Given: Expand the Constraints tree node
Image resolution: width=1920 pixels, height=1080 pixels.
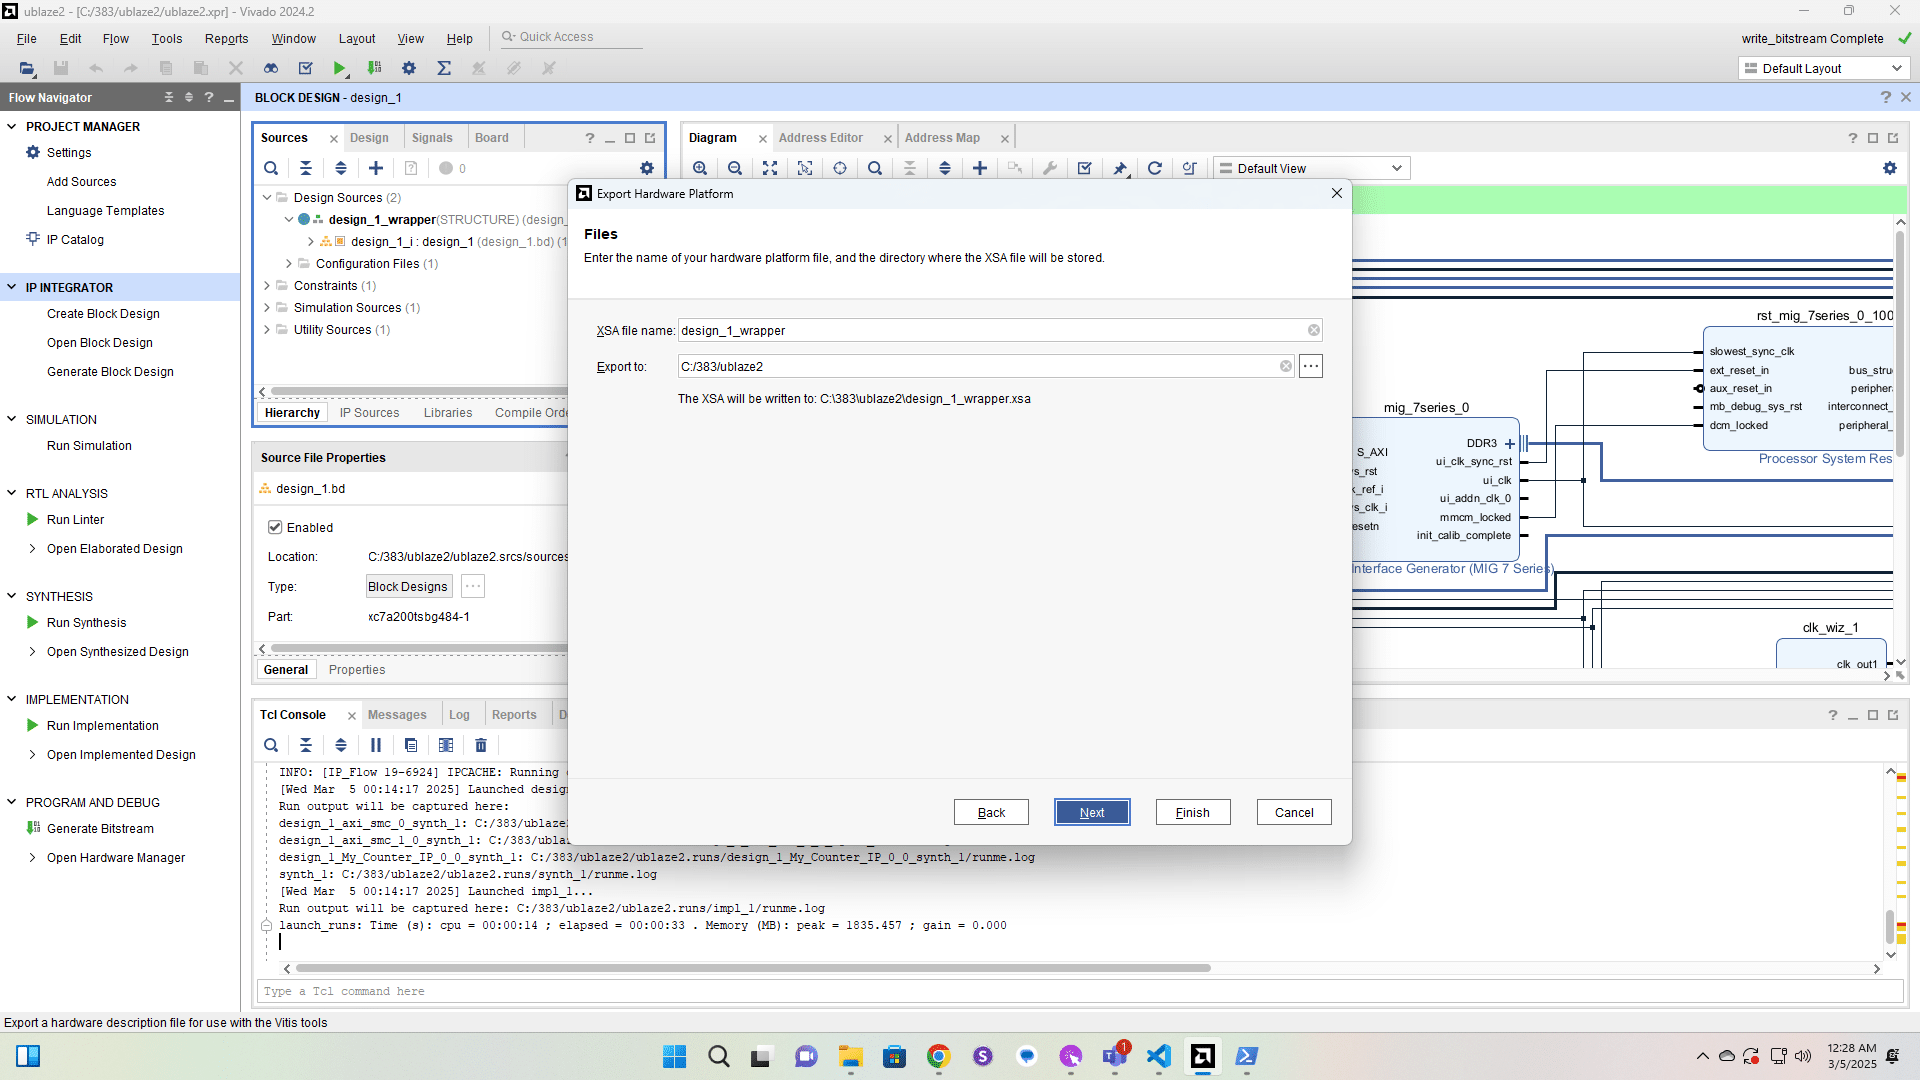Looking at the screenshot, I should click(x=267, y=286).
